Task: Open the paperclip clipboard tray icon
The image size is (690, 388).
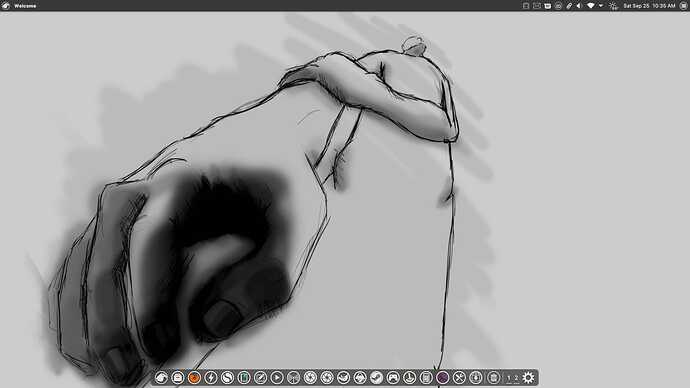Action: click(x=569, y=6)
